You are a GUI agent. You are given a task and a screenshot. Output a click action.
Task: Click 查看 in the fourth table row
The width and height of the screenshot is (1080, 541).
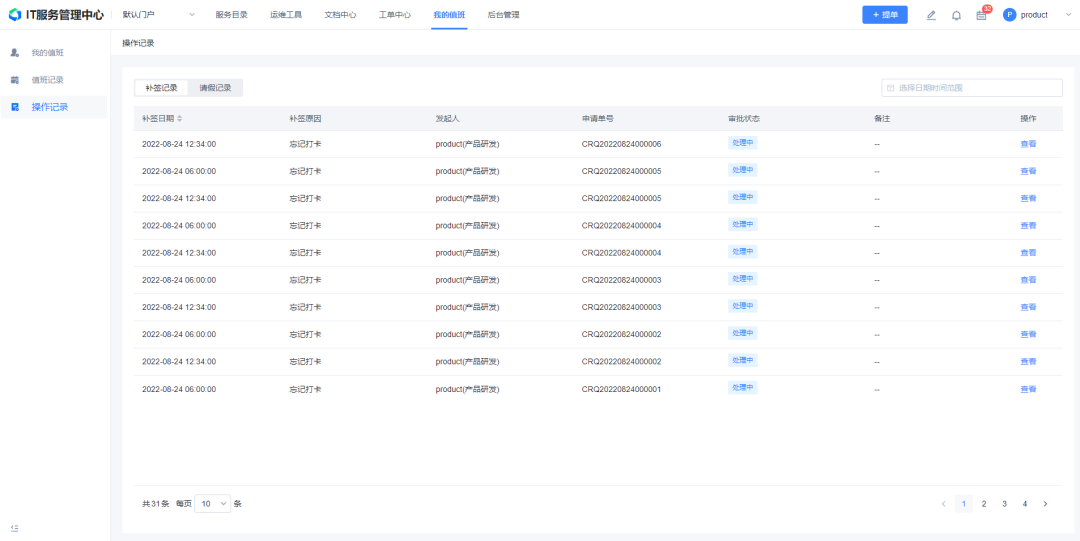(1028, 225)
